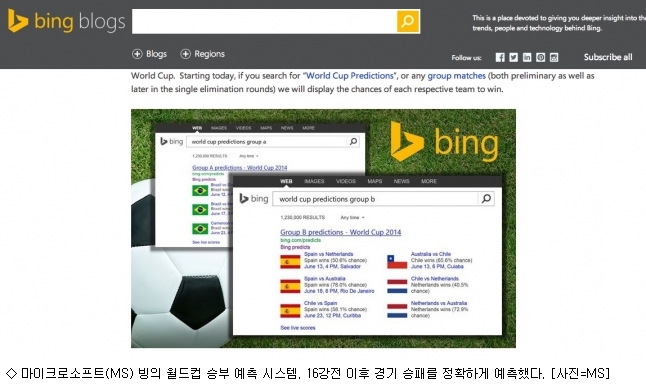Open the World Cup Predictions link
The width and height of the screenshot is (646, 385).
point(350,76)
